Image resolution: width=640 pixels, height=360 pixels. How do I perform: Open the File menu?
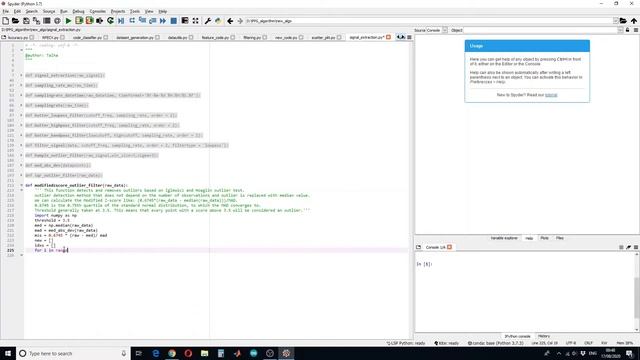tap(5, 11)
